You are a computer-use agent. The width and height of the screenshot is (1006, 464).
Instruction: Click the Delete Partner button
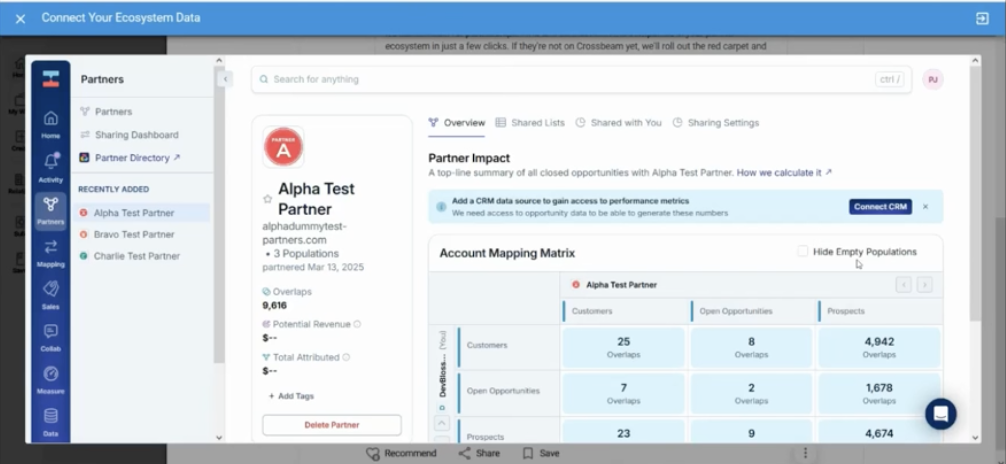[x=332, y=425]
